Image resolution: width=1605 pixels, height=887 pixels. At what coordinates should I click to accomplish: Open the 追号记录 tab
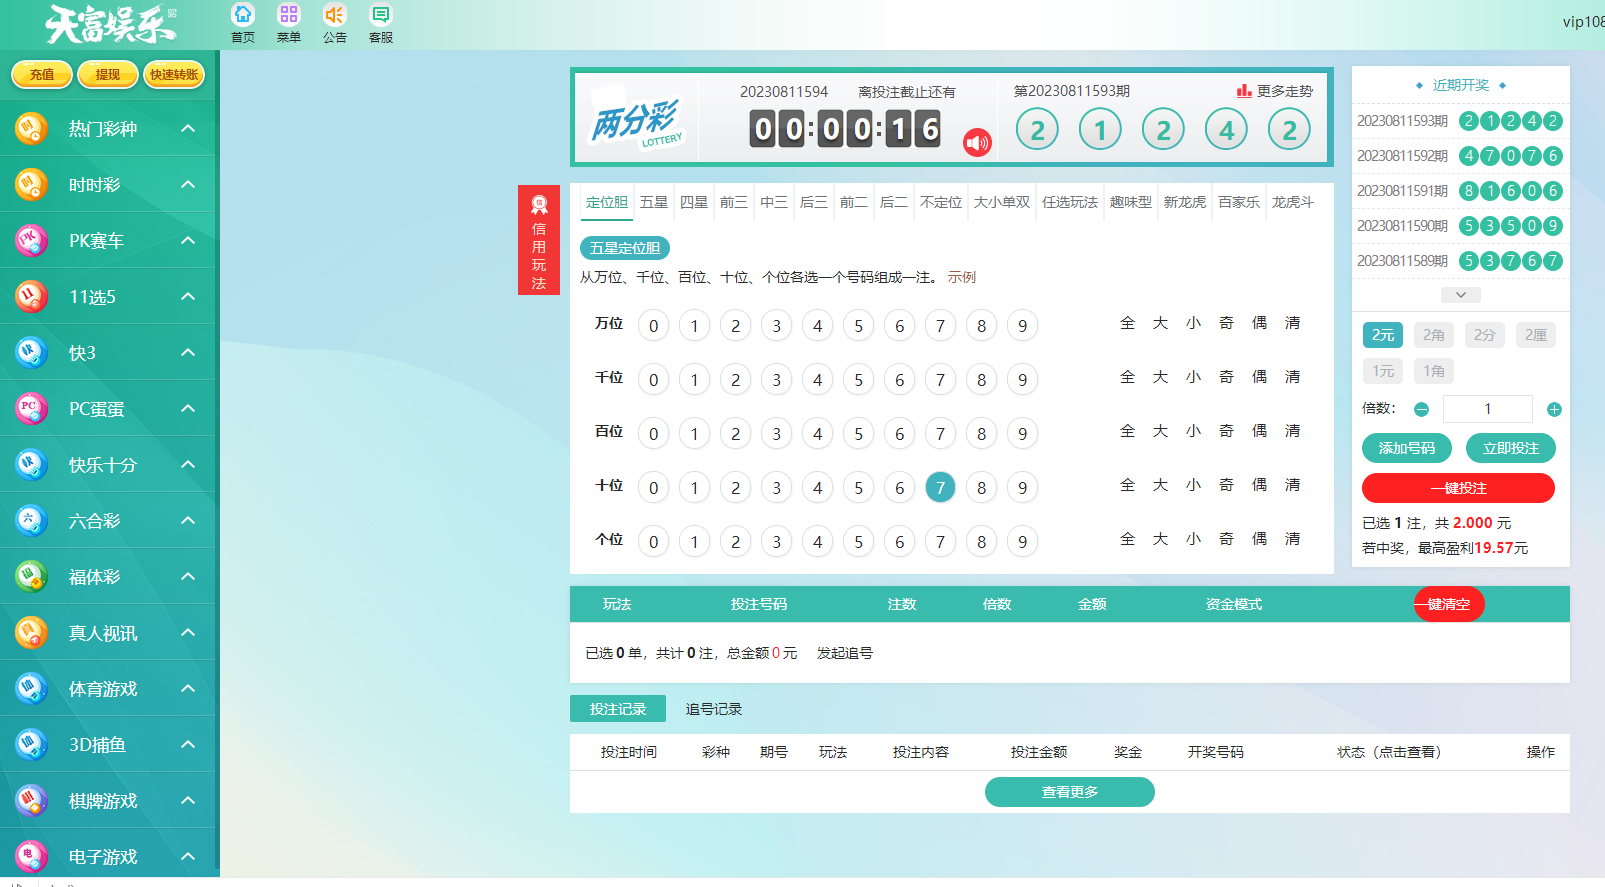713,709
